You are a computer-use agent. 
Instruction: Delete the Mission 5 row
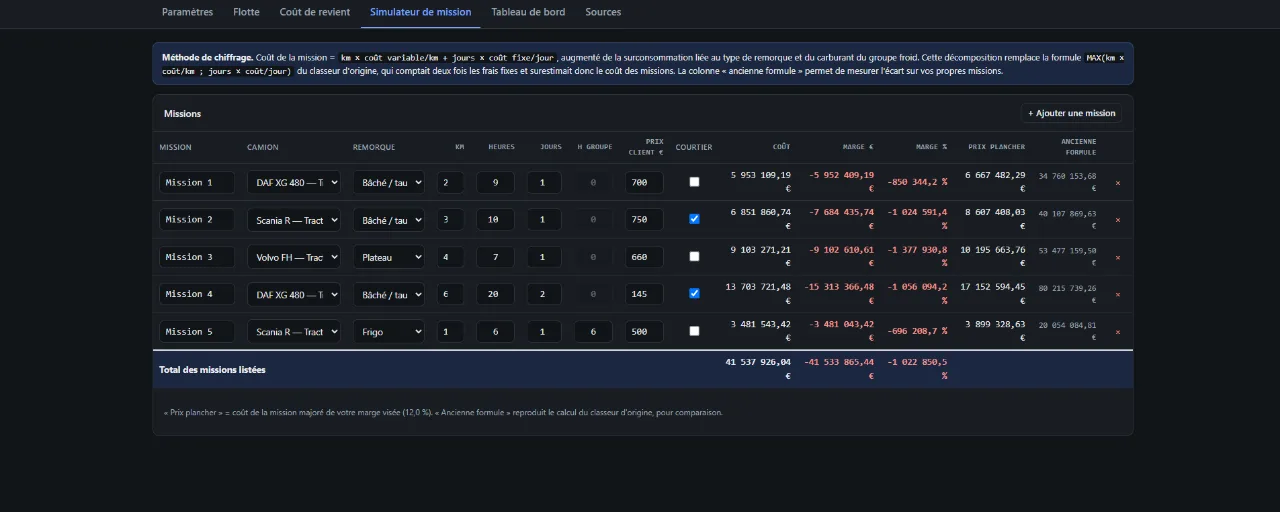click(1118, 331)
